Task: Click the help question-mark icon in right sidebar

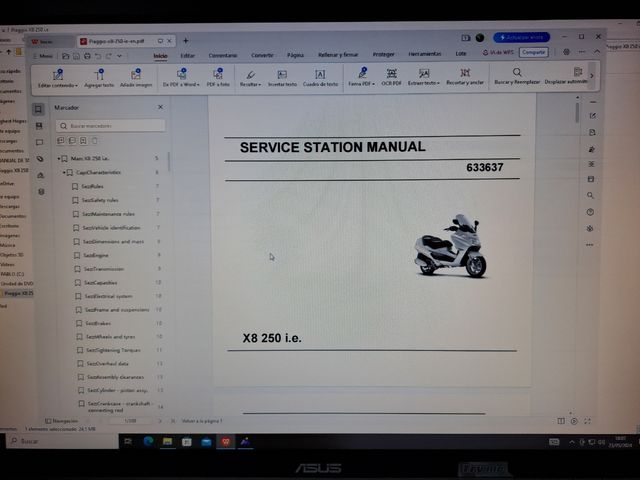Action: click(590, 212)
